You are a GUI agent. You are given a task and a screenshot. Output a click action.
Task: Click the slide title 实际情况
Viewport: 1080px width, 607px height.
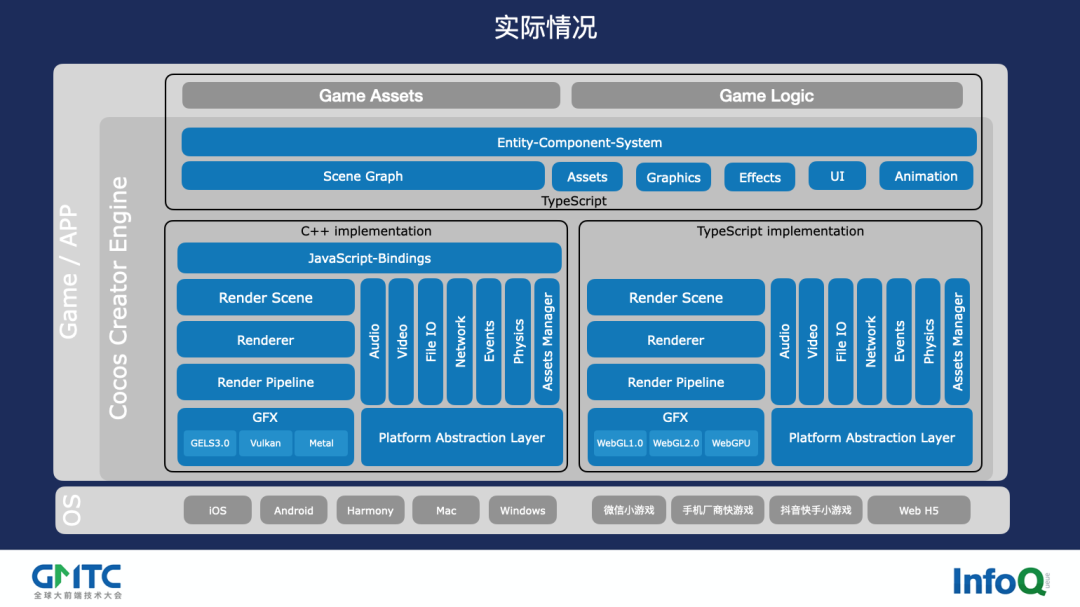545,28
